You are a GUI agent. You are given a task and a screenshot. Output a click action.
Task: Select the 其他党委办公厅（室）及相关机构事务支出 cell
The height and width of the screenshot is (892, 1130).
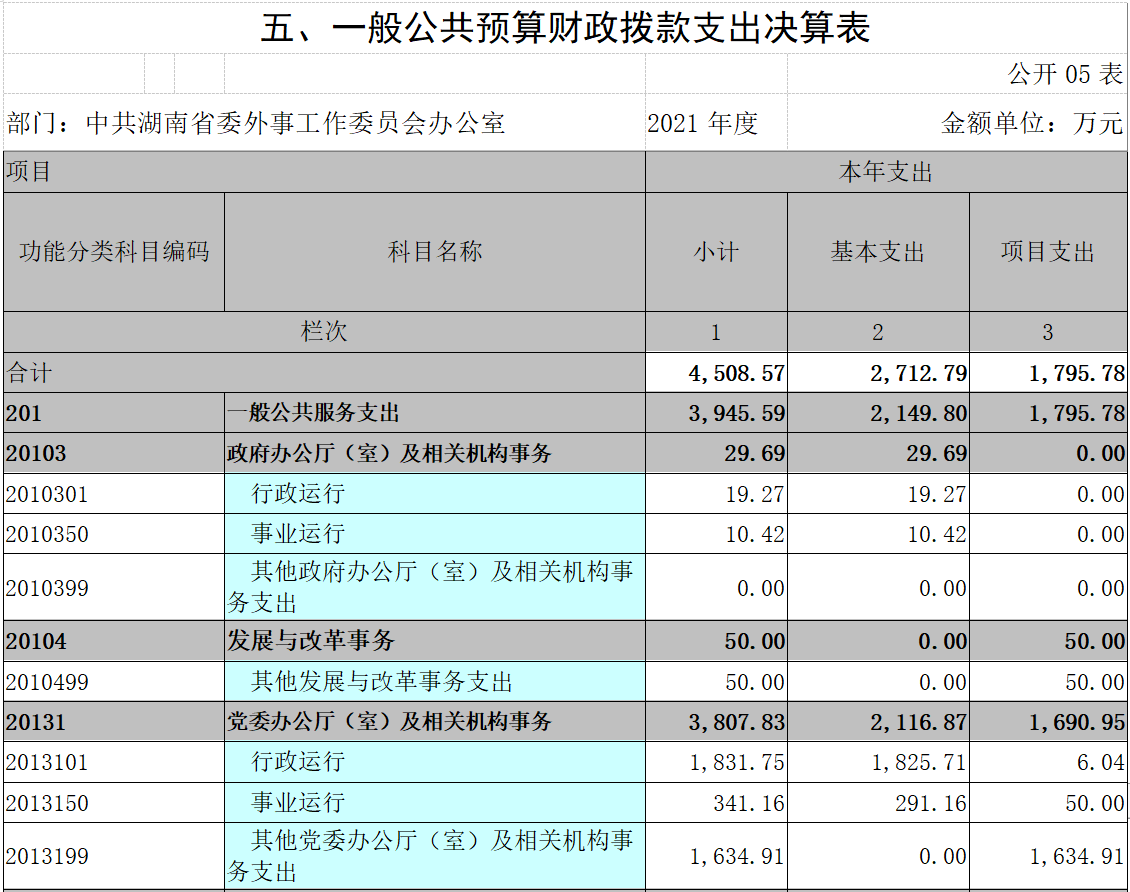pyautogui.click(x=435, y=856)
